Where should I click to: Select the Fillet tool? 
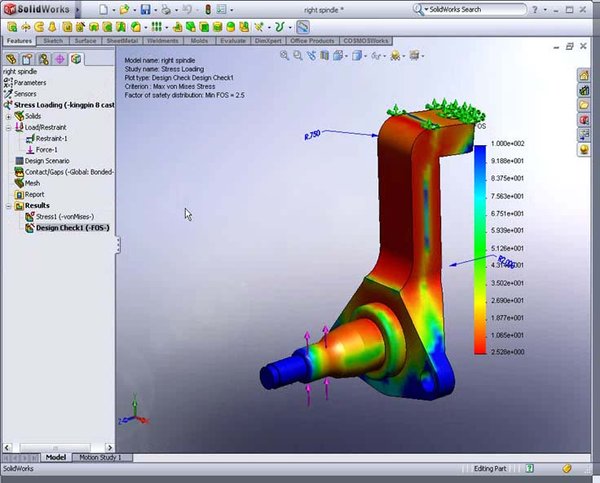coord(136,27)
